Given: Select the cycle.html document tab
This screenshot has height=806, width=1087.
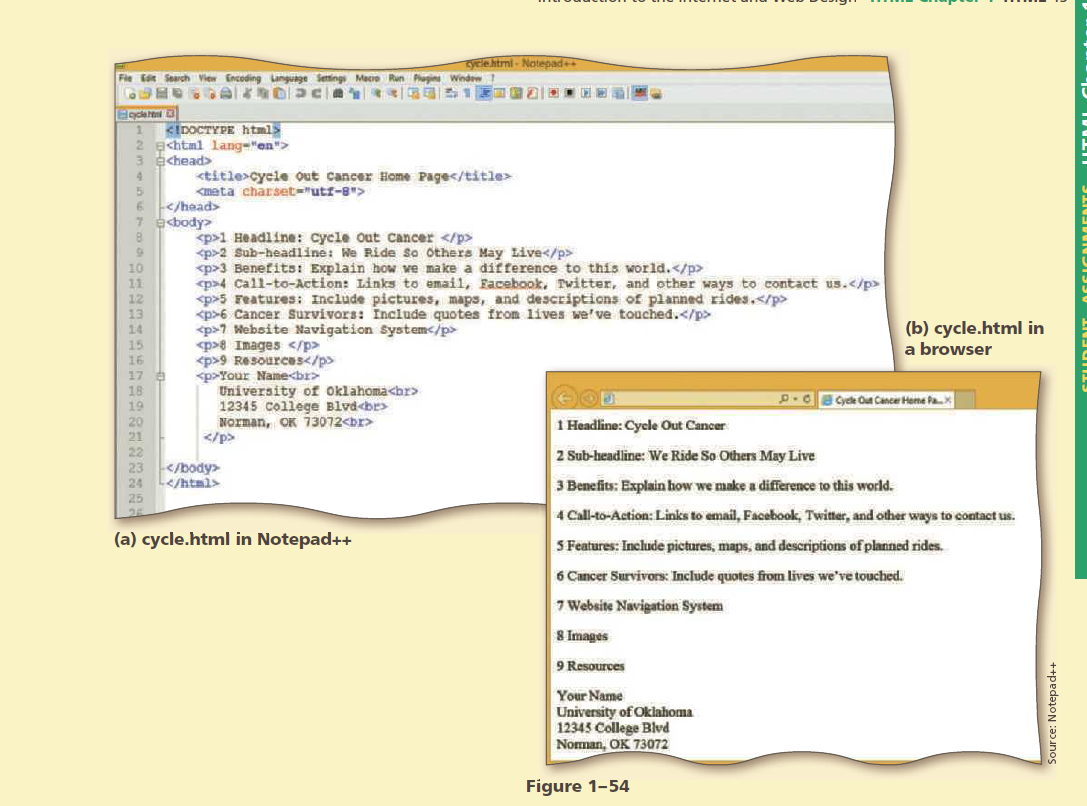Looking at the screenshot, I should pyautogui.click(x=146, y=114).
